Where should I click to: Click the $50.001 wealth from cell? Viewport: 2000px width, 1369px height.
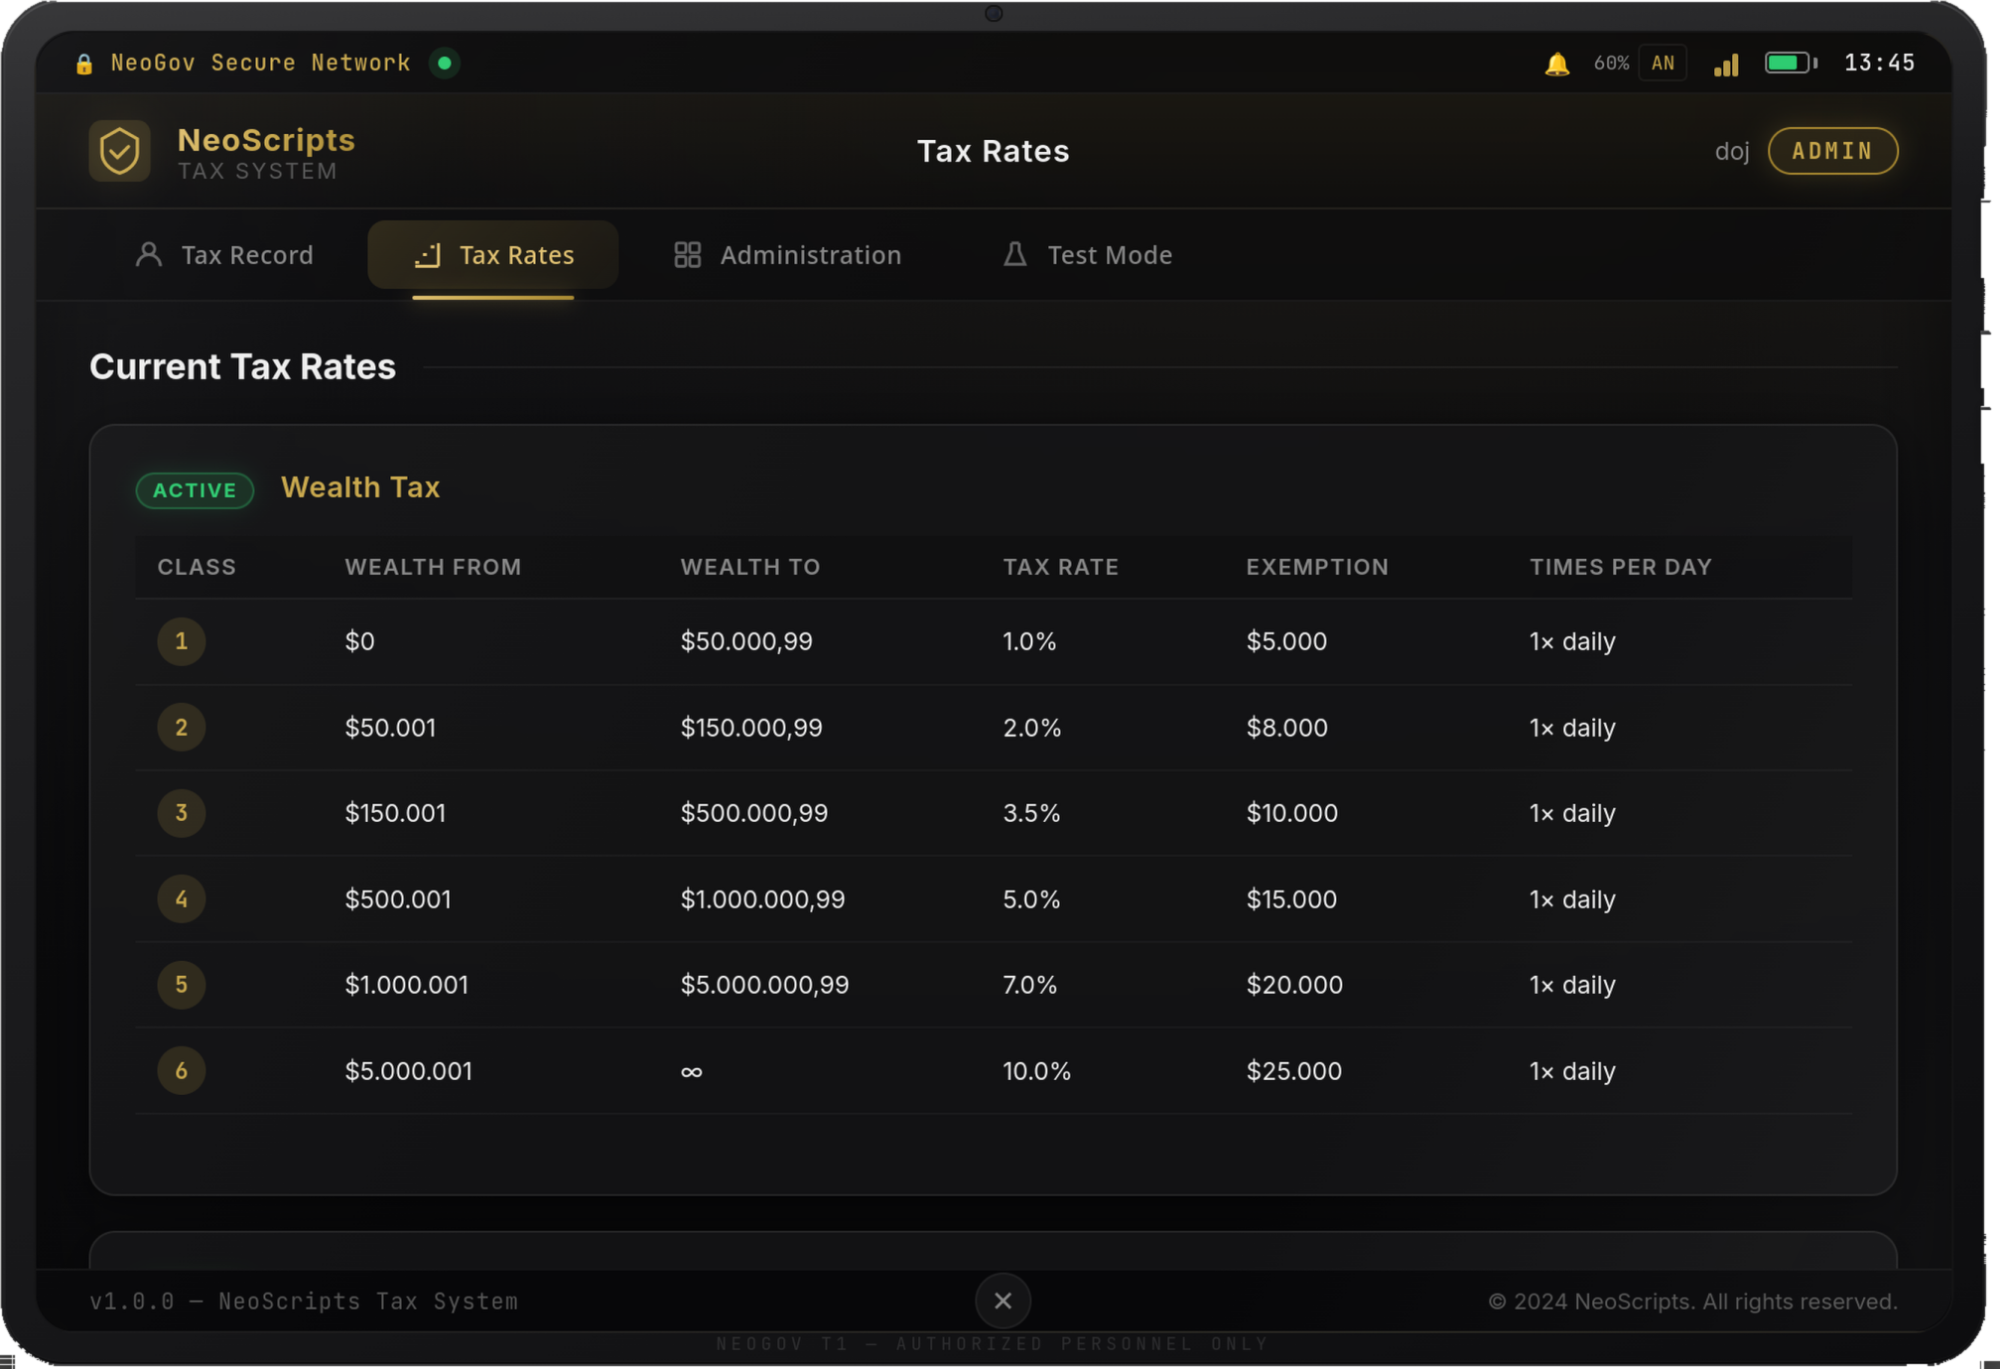tap(390, 727)
